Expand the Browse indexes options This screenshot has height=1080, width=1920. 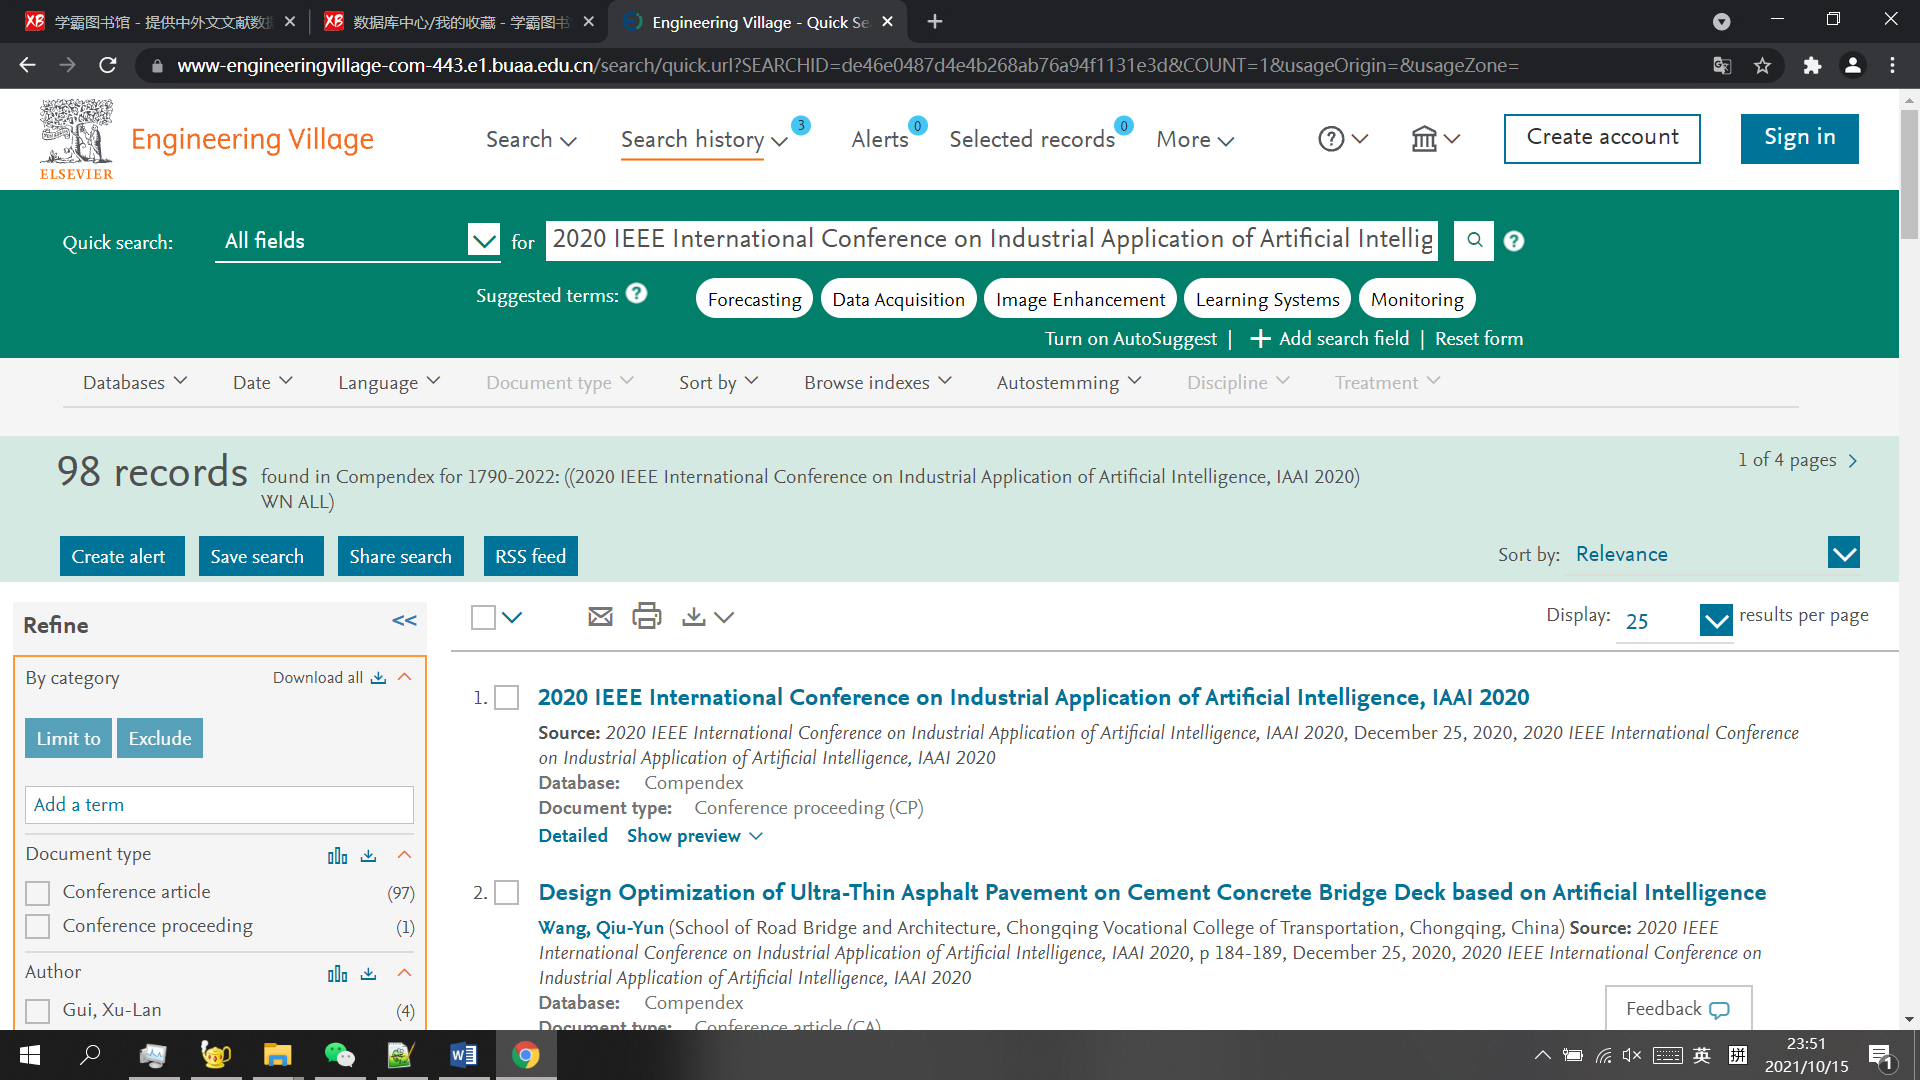(x=878, y=382)
